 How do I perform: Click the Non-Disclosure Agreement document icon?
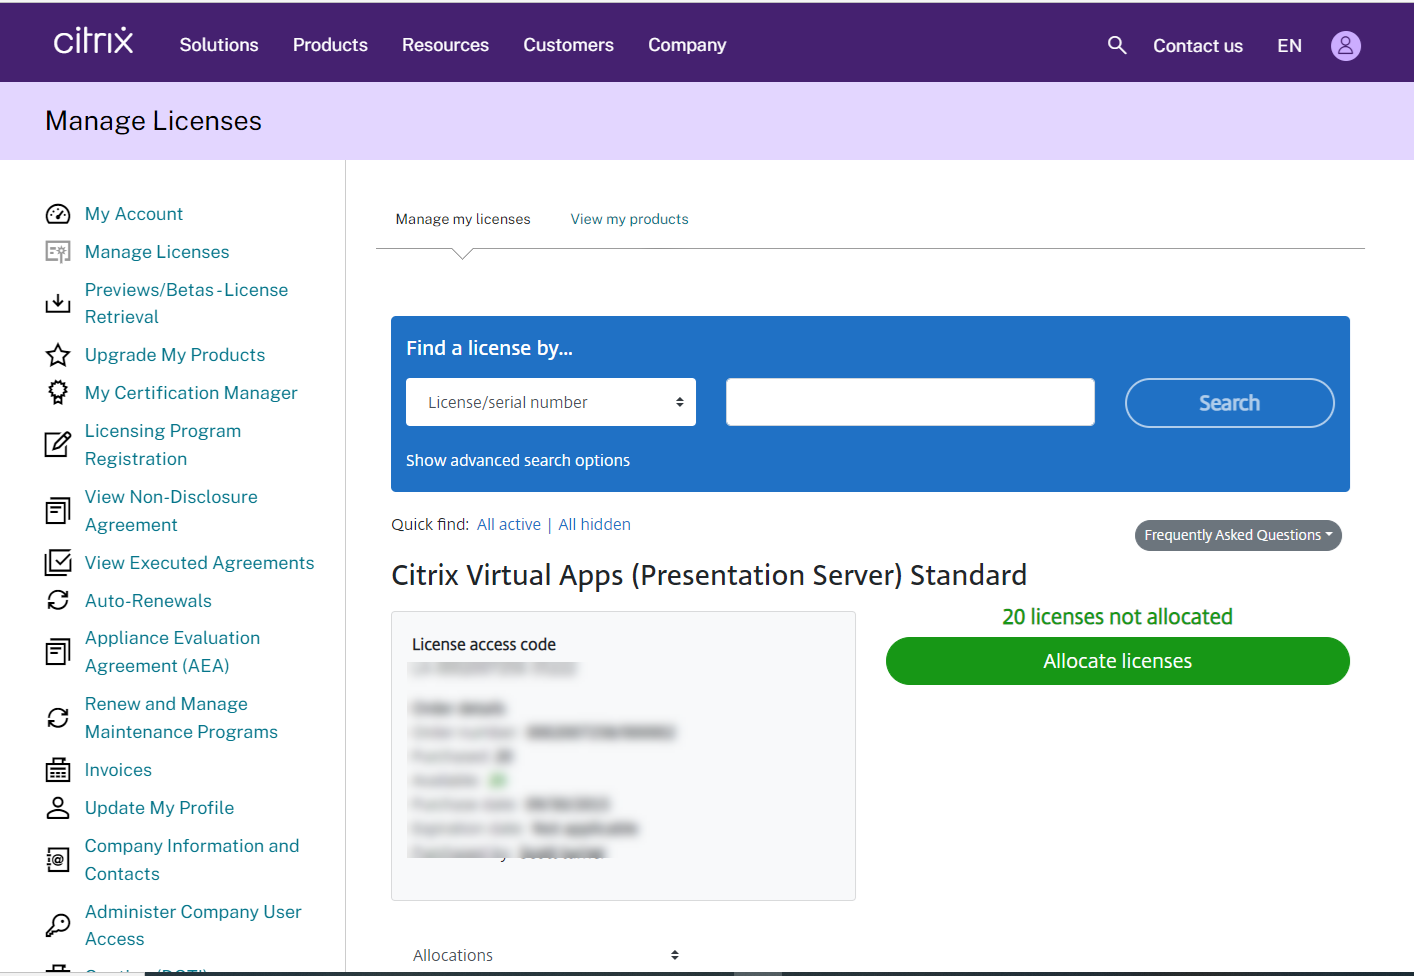(58, 511)
